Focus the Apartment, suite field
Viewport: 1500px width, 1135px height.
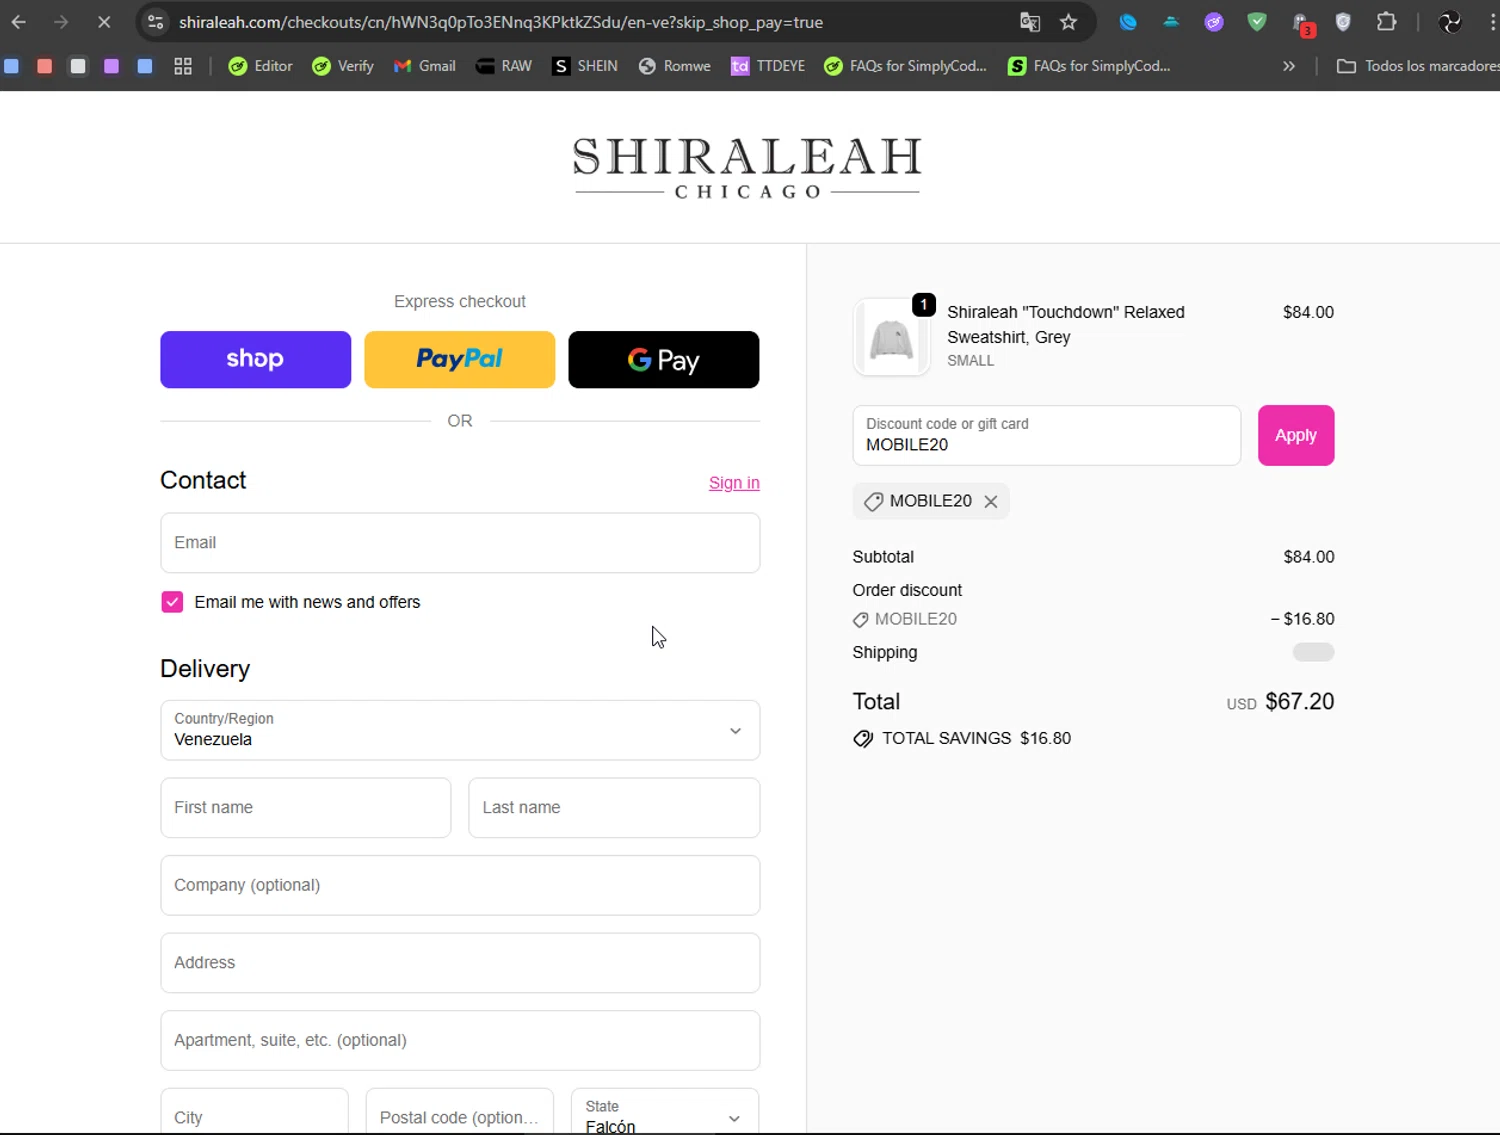point(460,1040)
